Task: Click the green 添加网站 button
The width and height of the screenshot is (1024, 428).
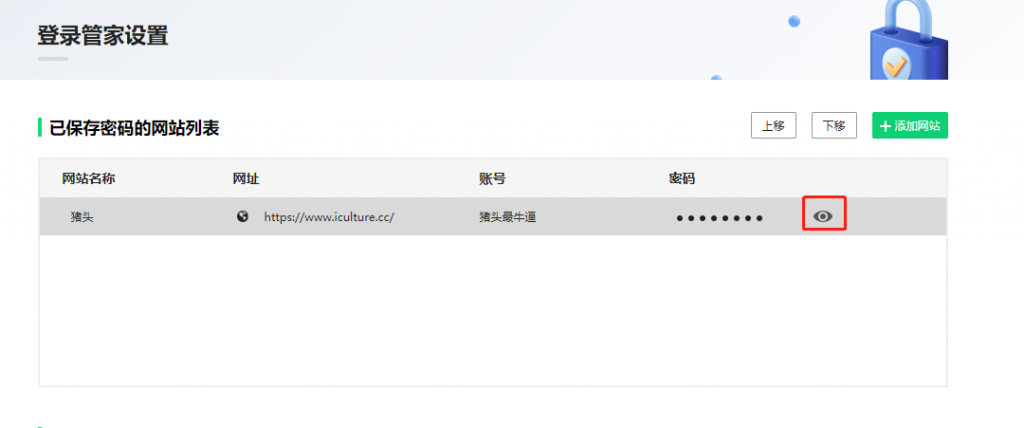Action: click(x=910, y=125)
